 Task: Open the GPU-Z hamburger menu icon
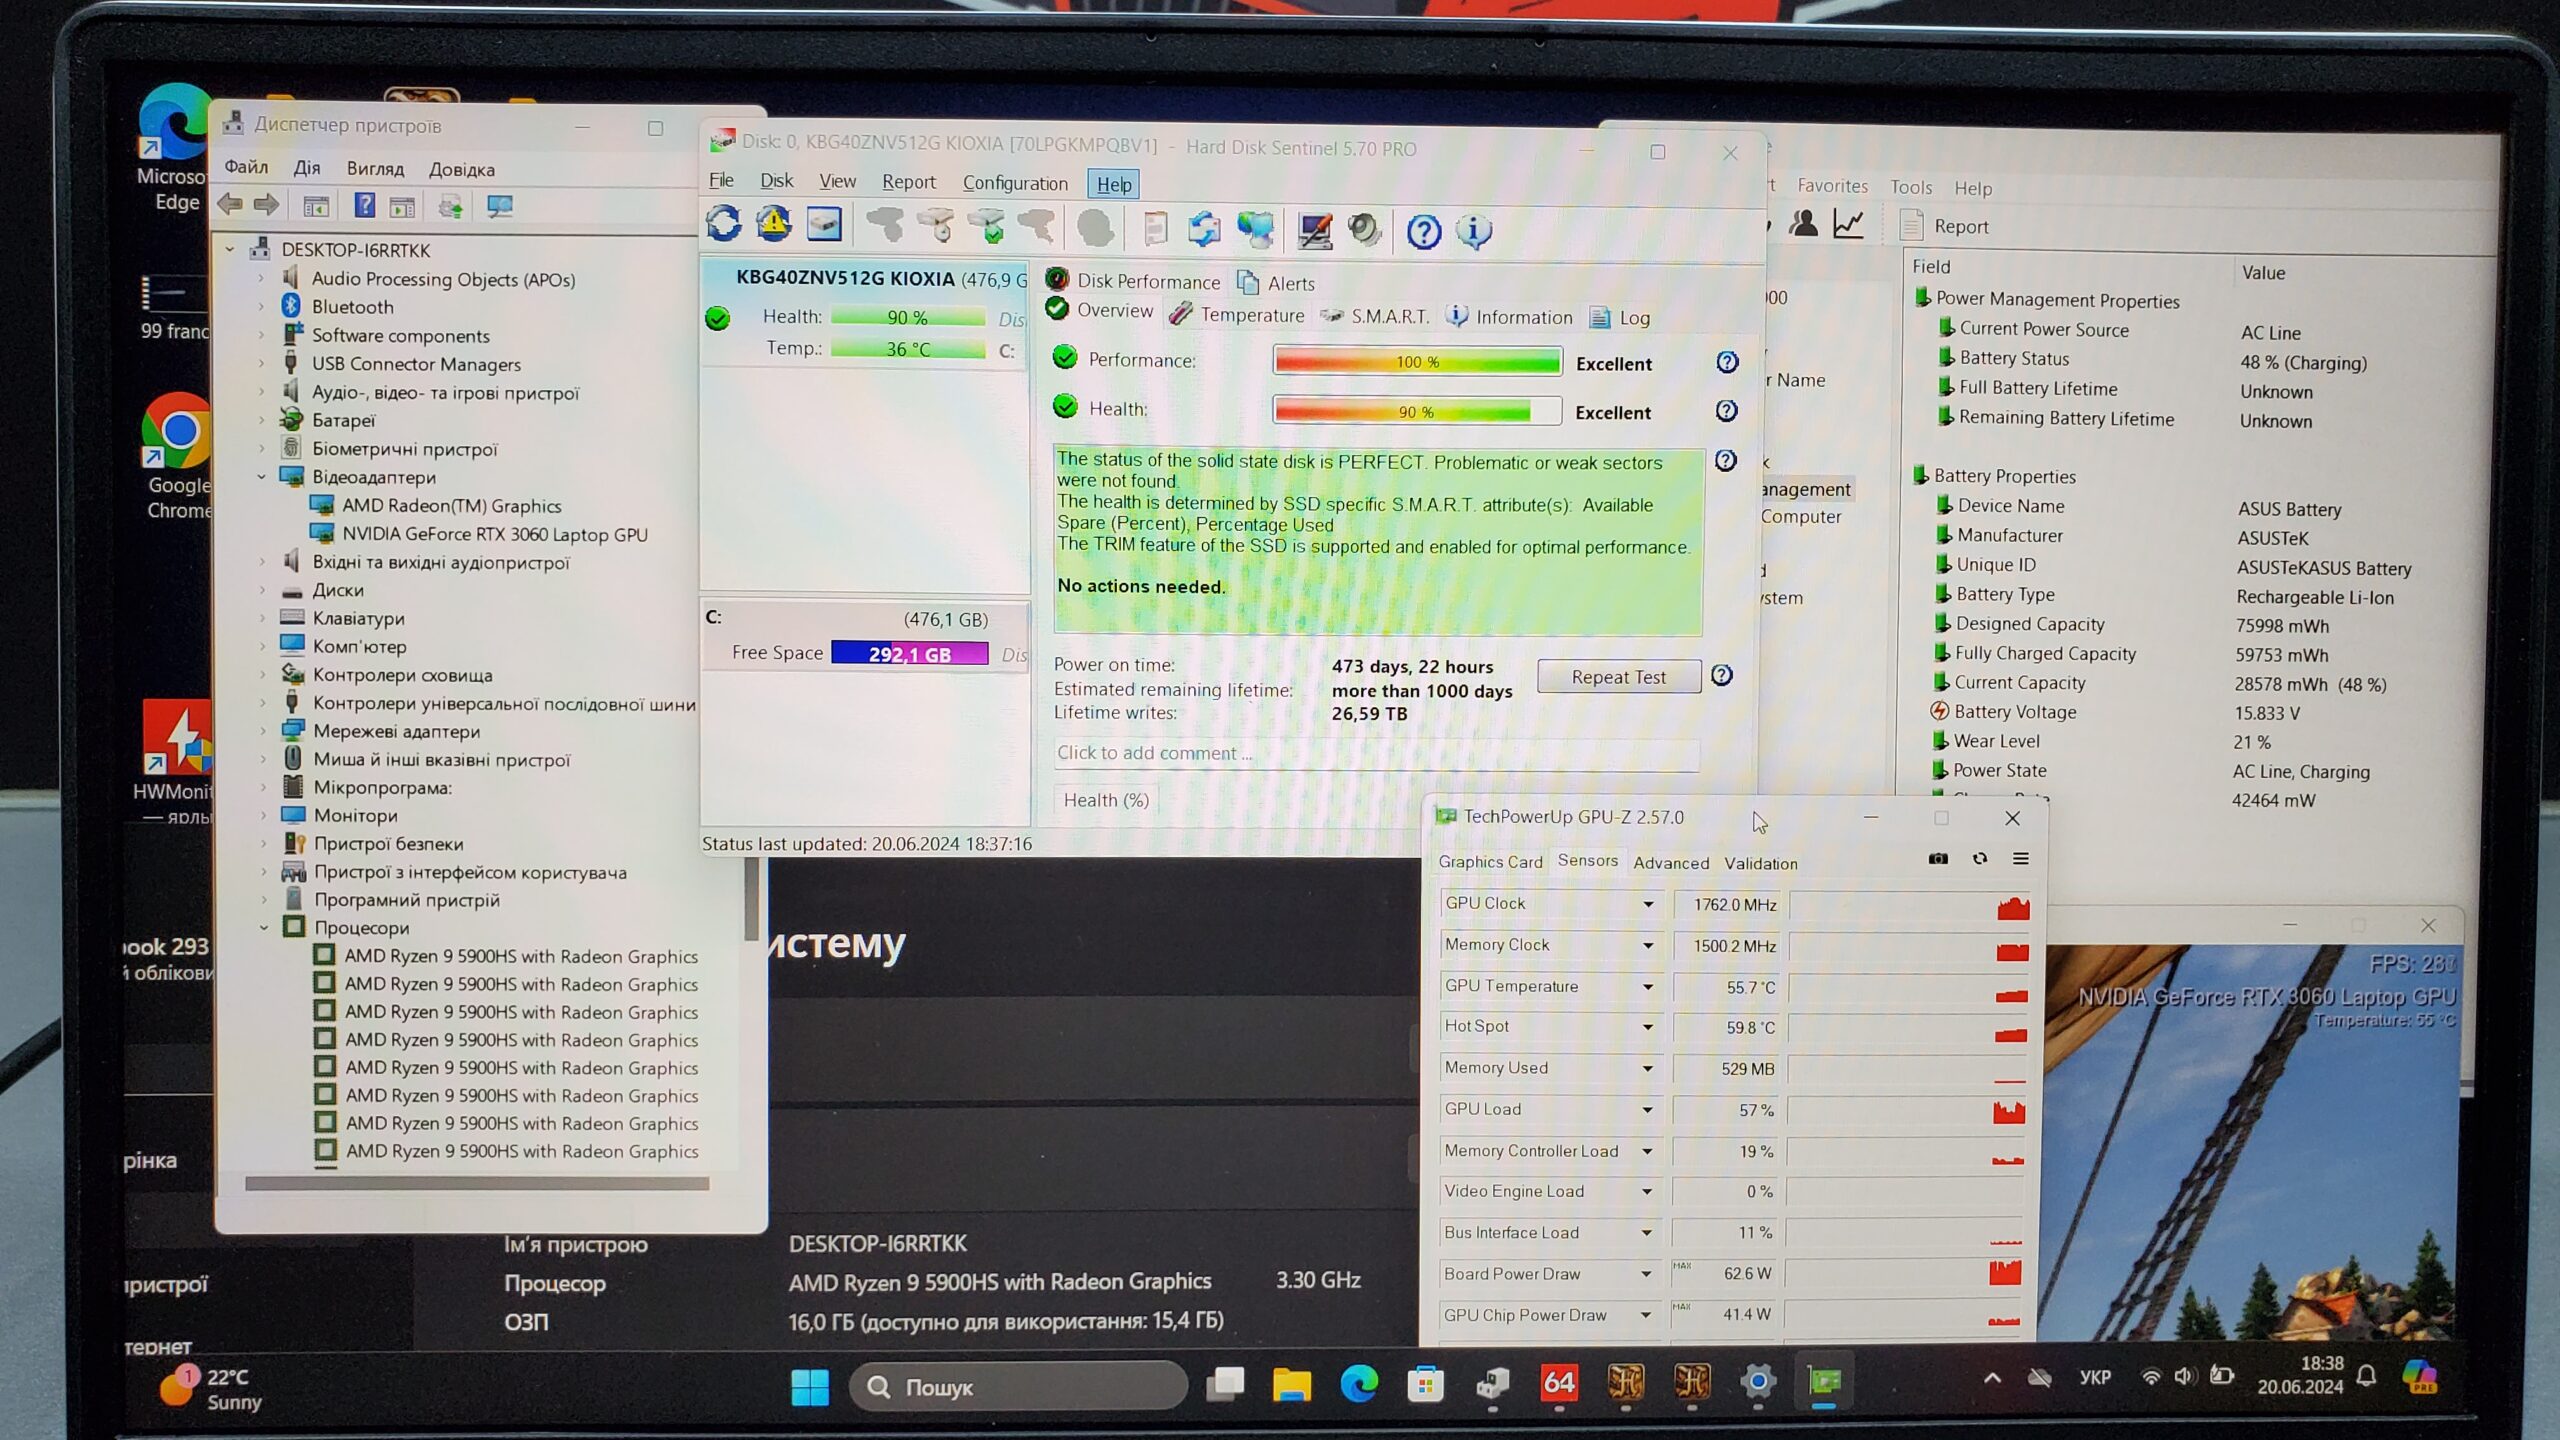[x=2020, y=859]
